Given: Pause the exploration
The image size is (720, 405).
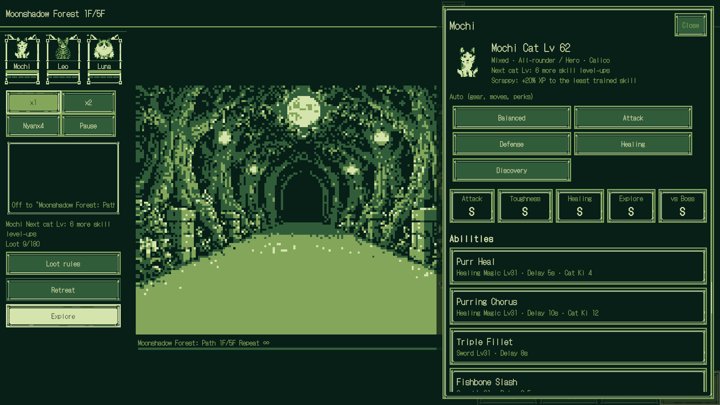Looking at the screenshot, I should [88, 125].
